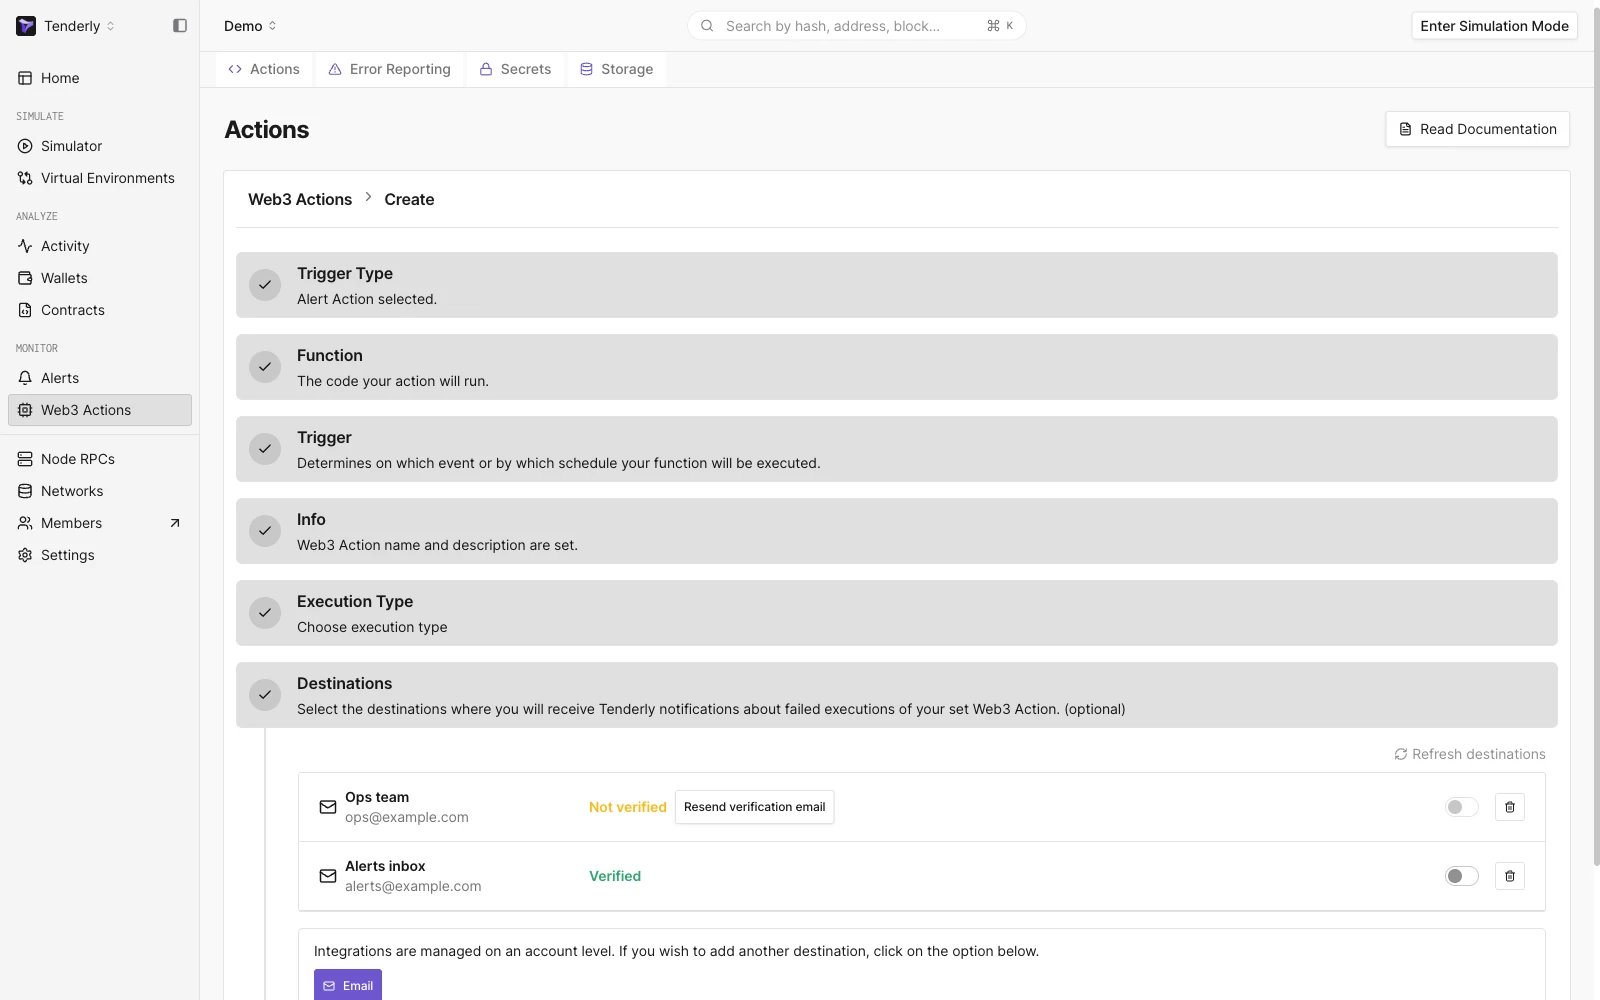
Task: Click the Not verified status text
Action: 628,807
